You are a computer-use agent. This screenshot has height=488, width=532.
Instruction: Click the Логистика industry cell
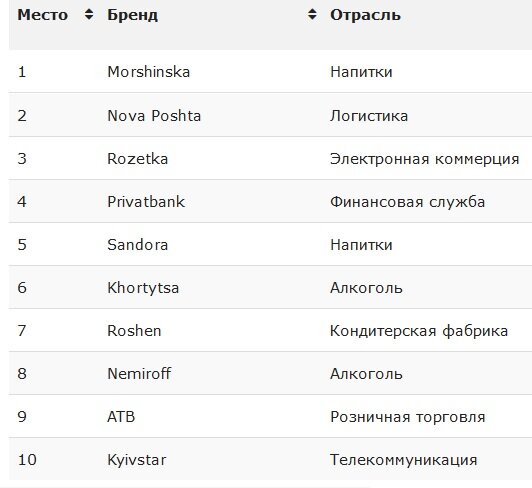pos(369,116)
